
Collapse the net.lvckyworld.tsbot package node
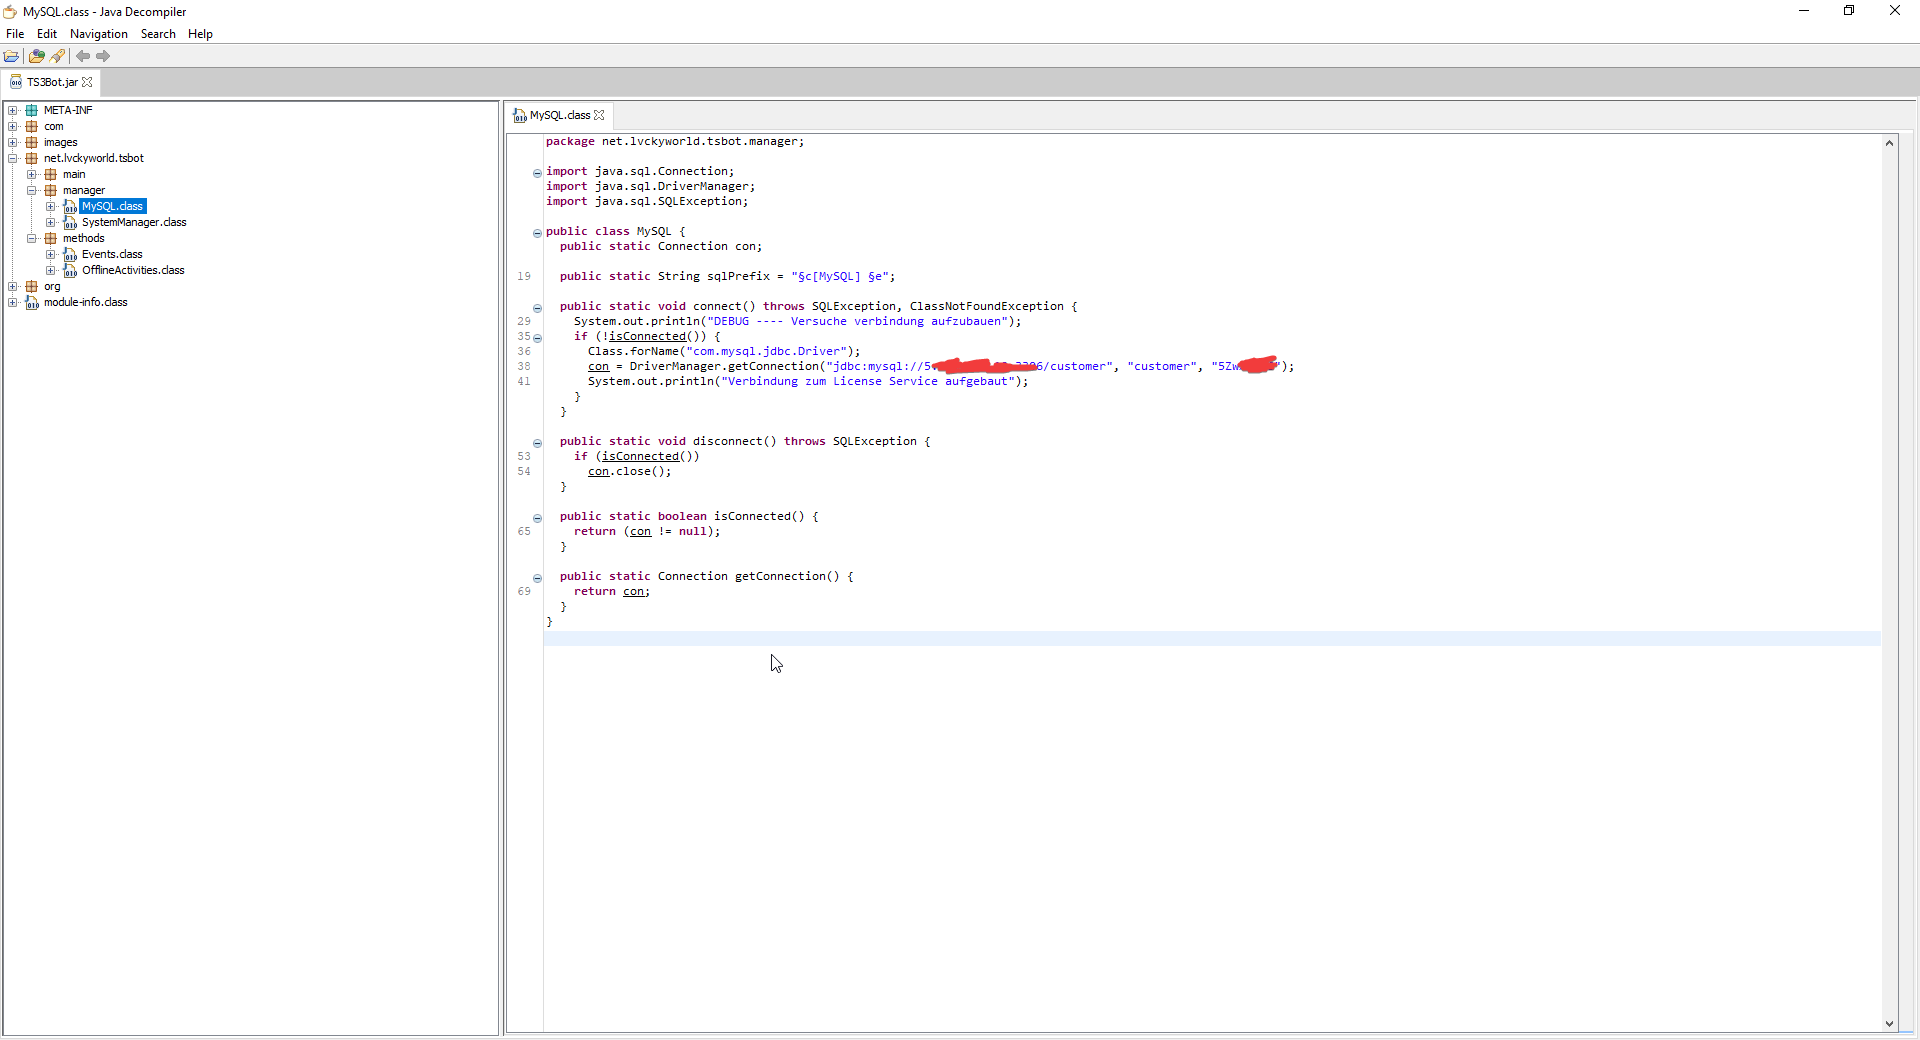tap(13, 159)
